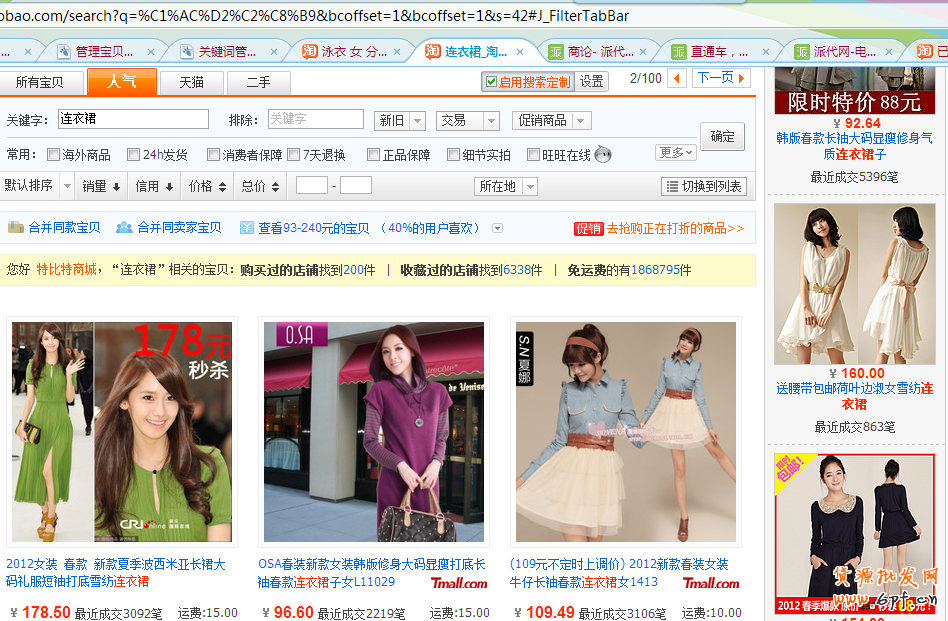Screen dimensions: 948x621
Task: Sort by 价格 arrows
Action: (222, 187)
